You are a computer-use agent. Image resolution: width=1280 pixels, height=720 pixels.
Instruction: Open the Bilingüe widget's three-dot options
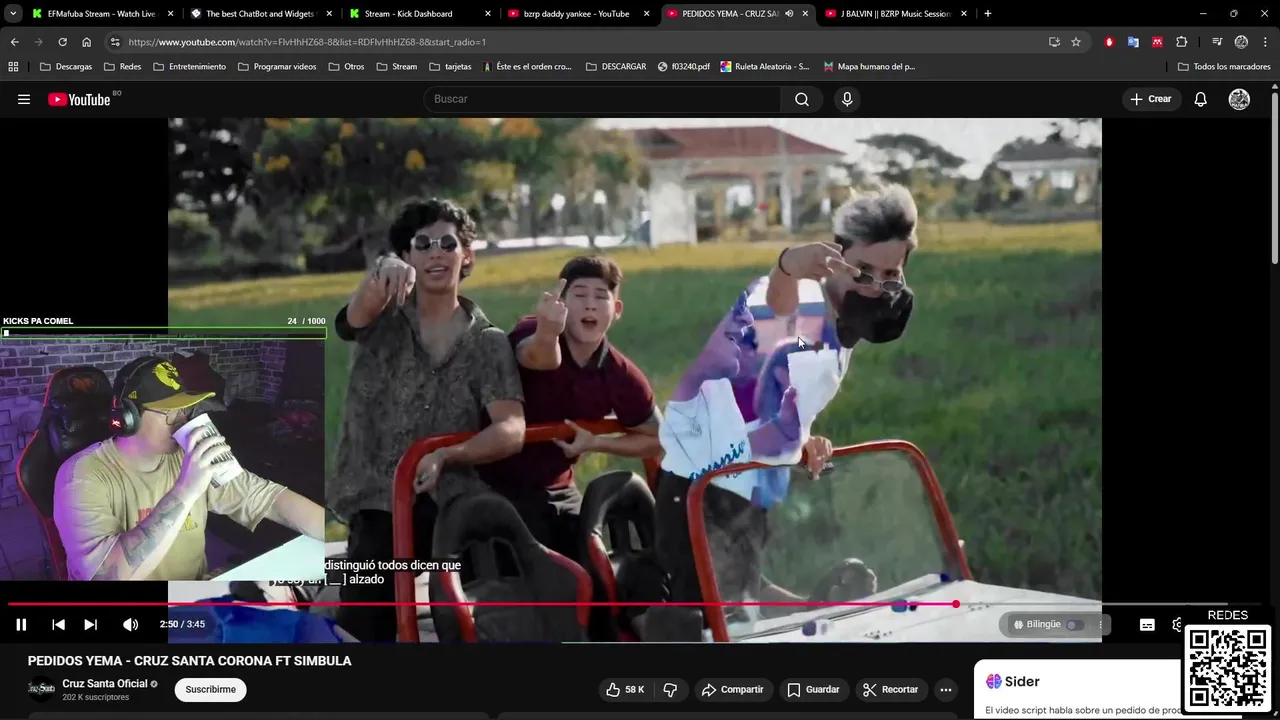click(x=1100, y=624)
